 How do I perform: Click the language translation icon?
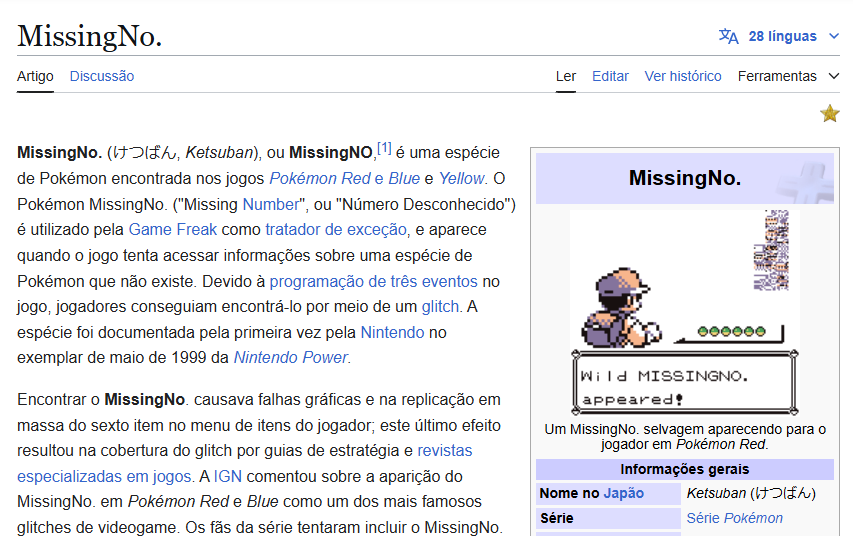pos(728,36)
